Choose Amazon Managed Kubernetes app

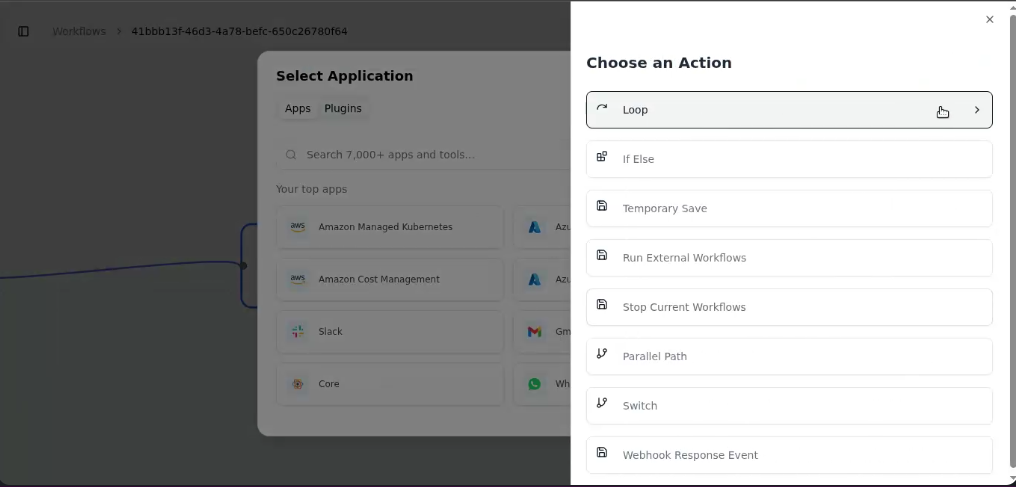pos(390,227)
